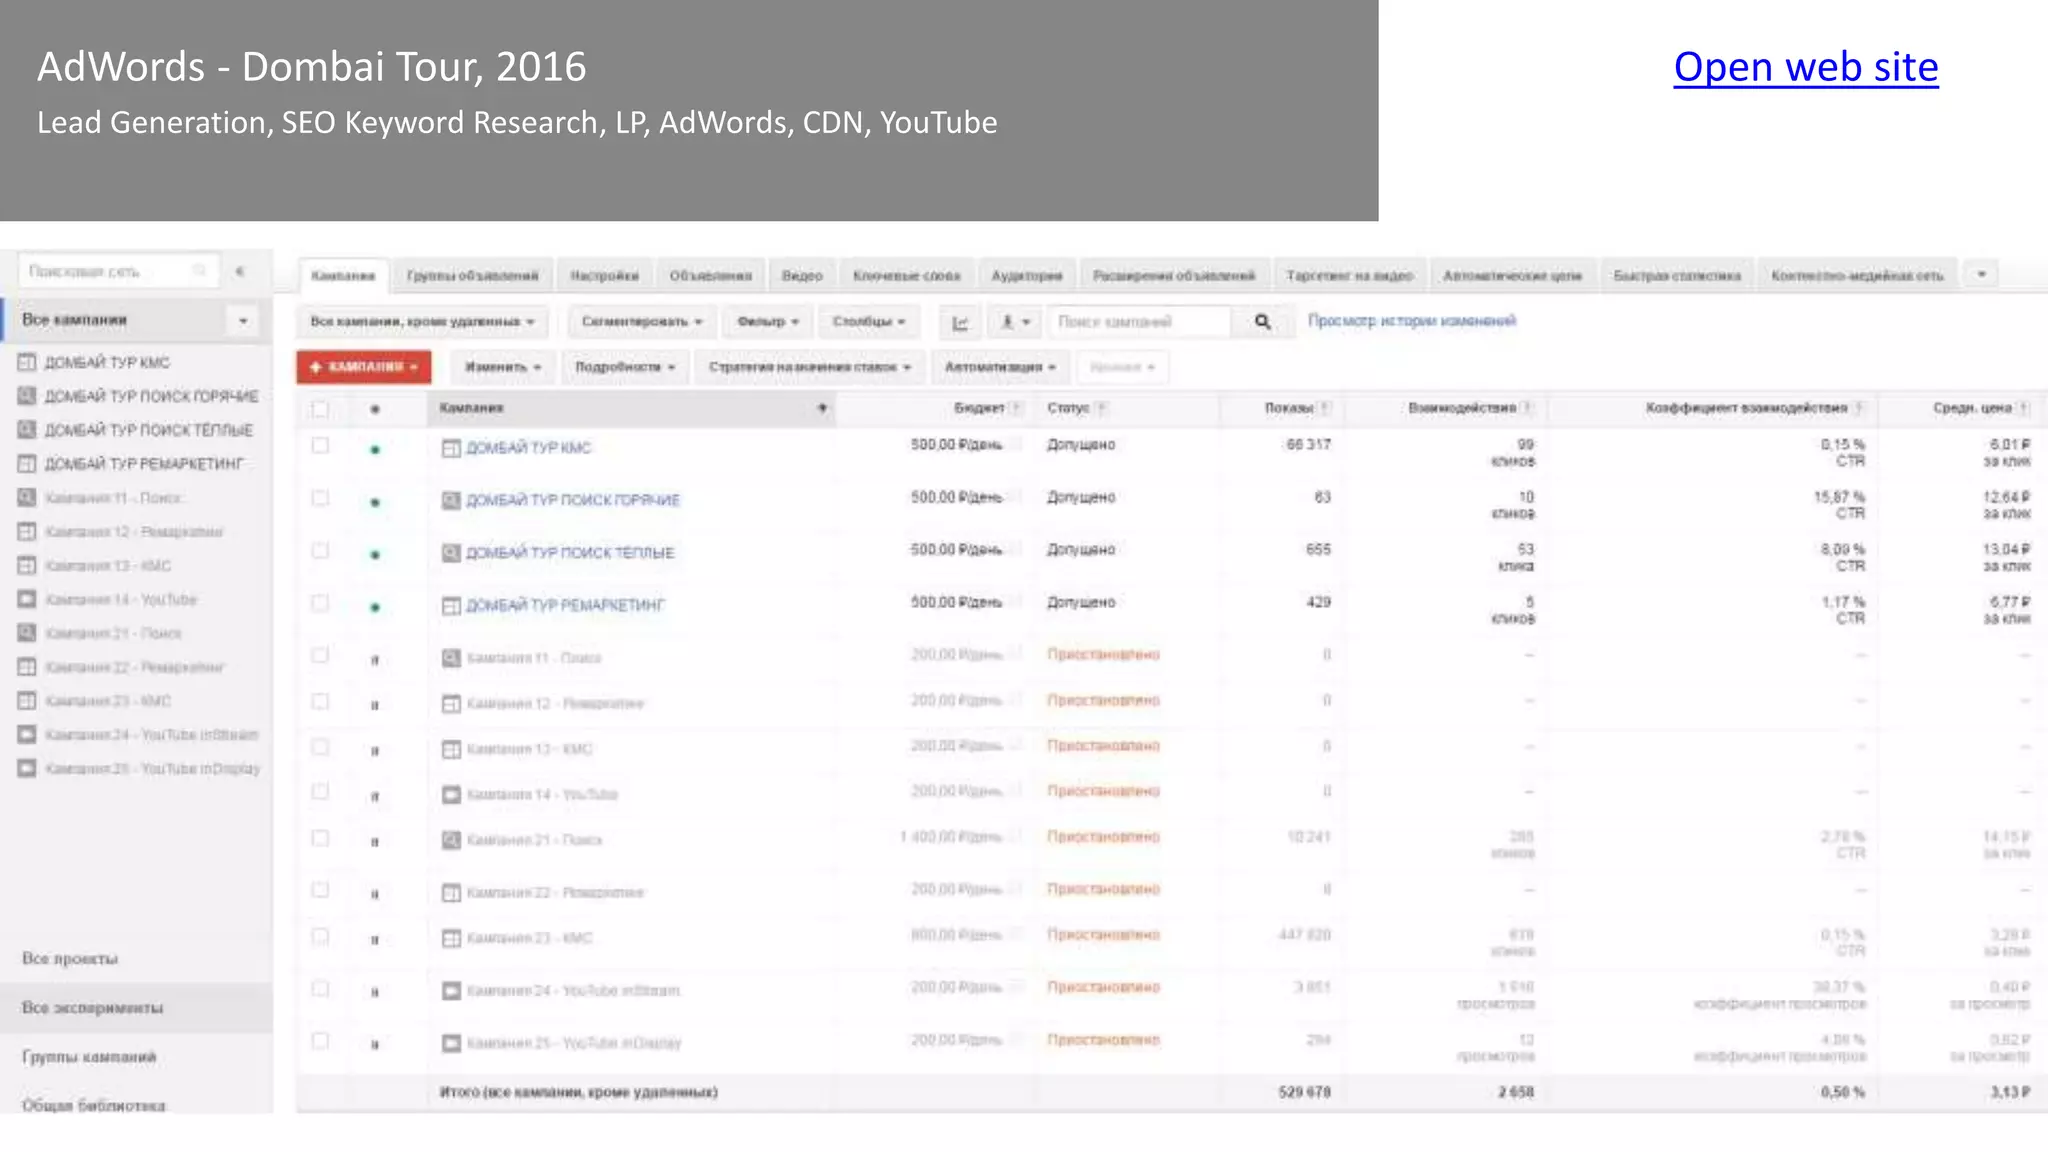The width and height of the screenshot is (2048, 1152).
Task: Open ДОМБАЙ ТУР РЕМАРКЕТИНГ campaign link in table
Action: tap(565, 605)
